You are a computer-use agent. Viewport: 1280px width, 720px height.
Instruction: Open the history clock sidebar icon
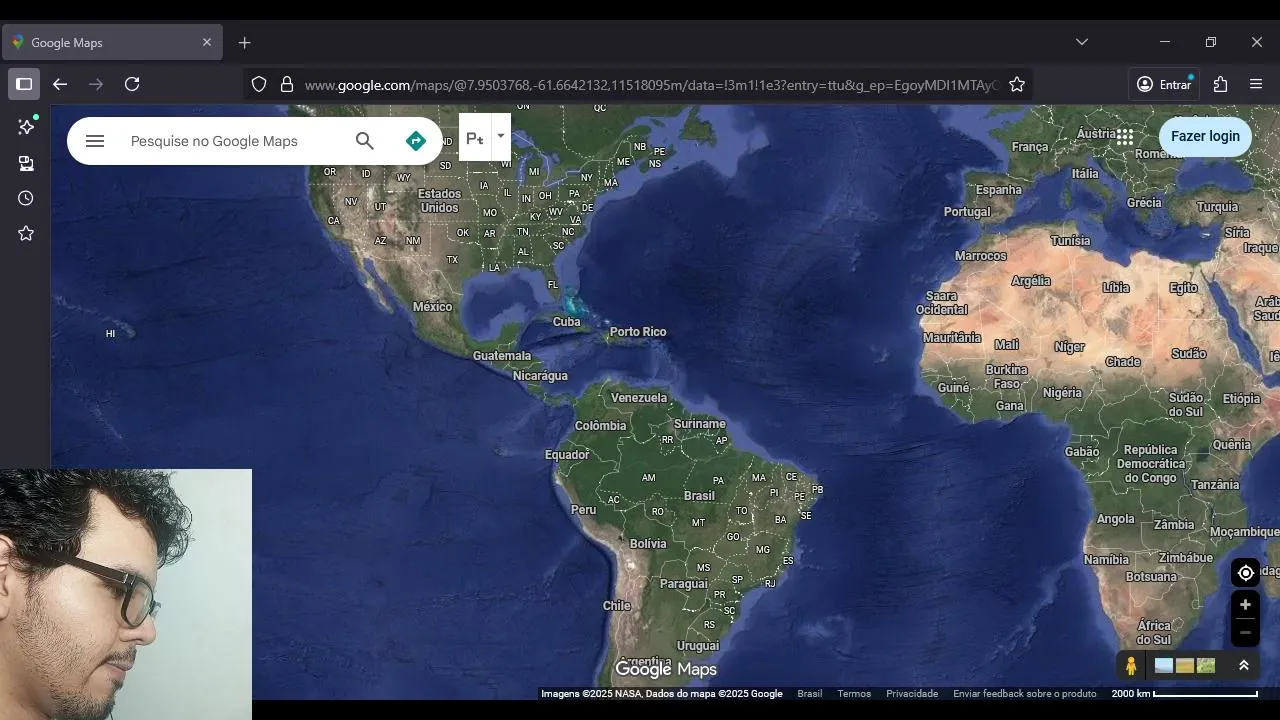point(26,198)
